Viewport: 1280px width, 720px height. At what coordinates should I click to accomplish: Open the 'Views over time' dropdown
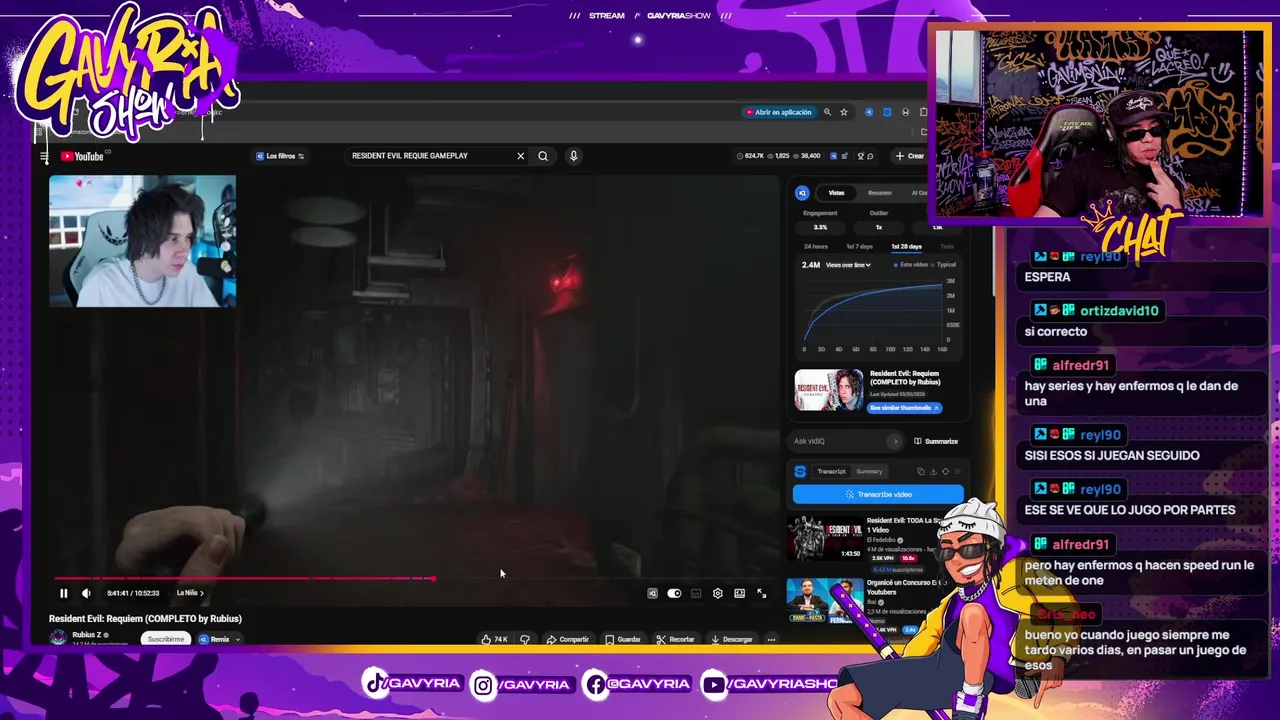pyautogui.click(x=848, y=265)
